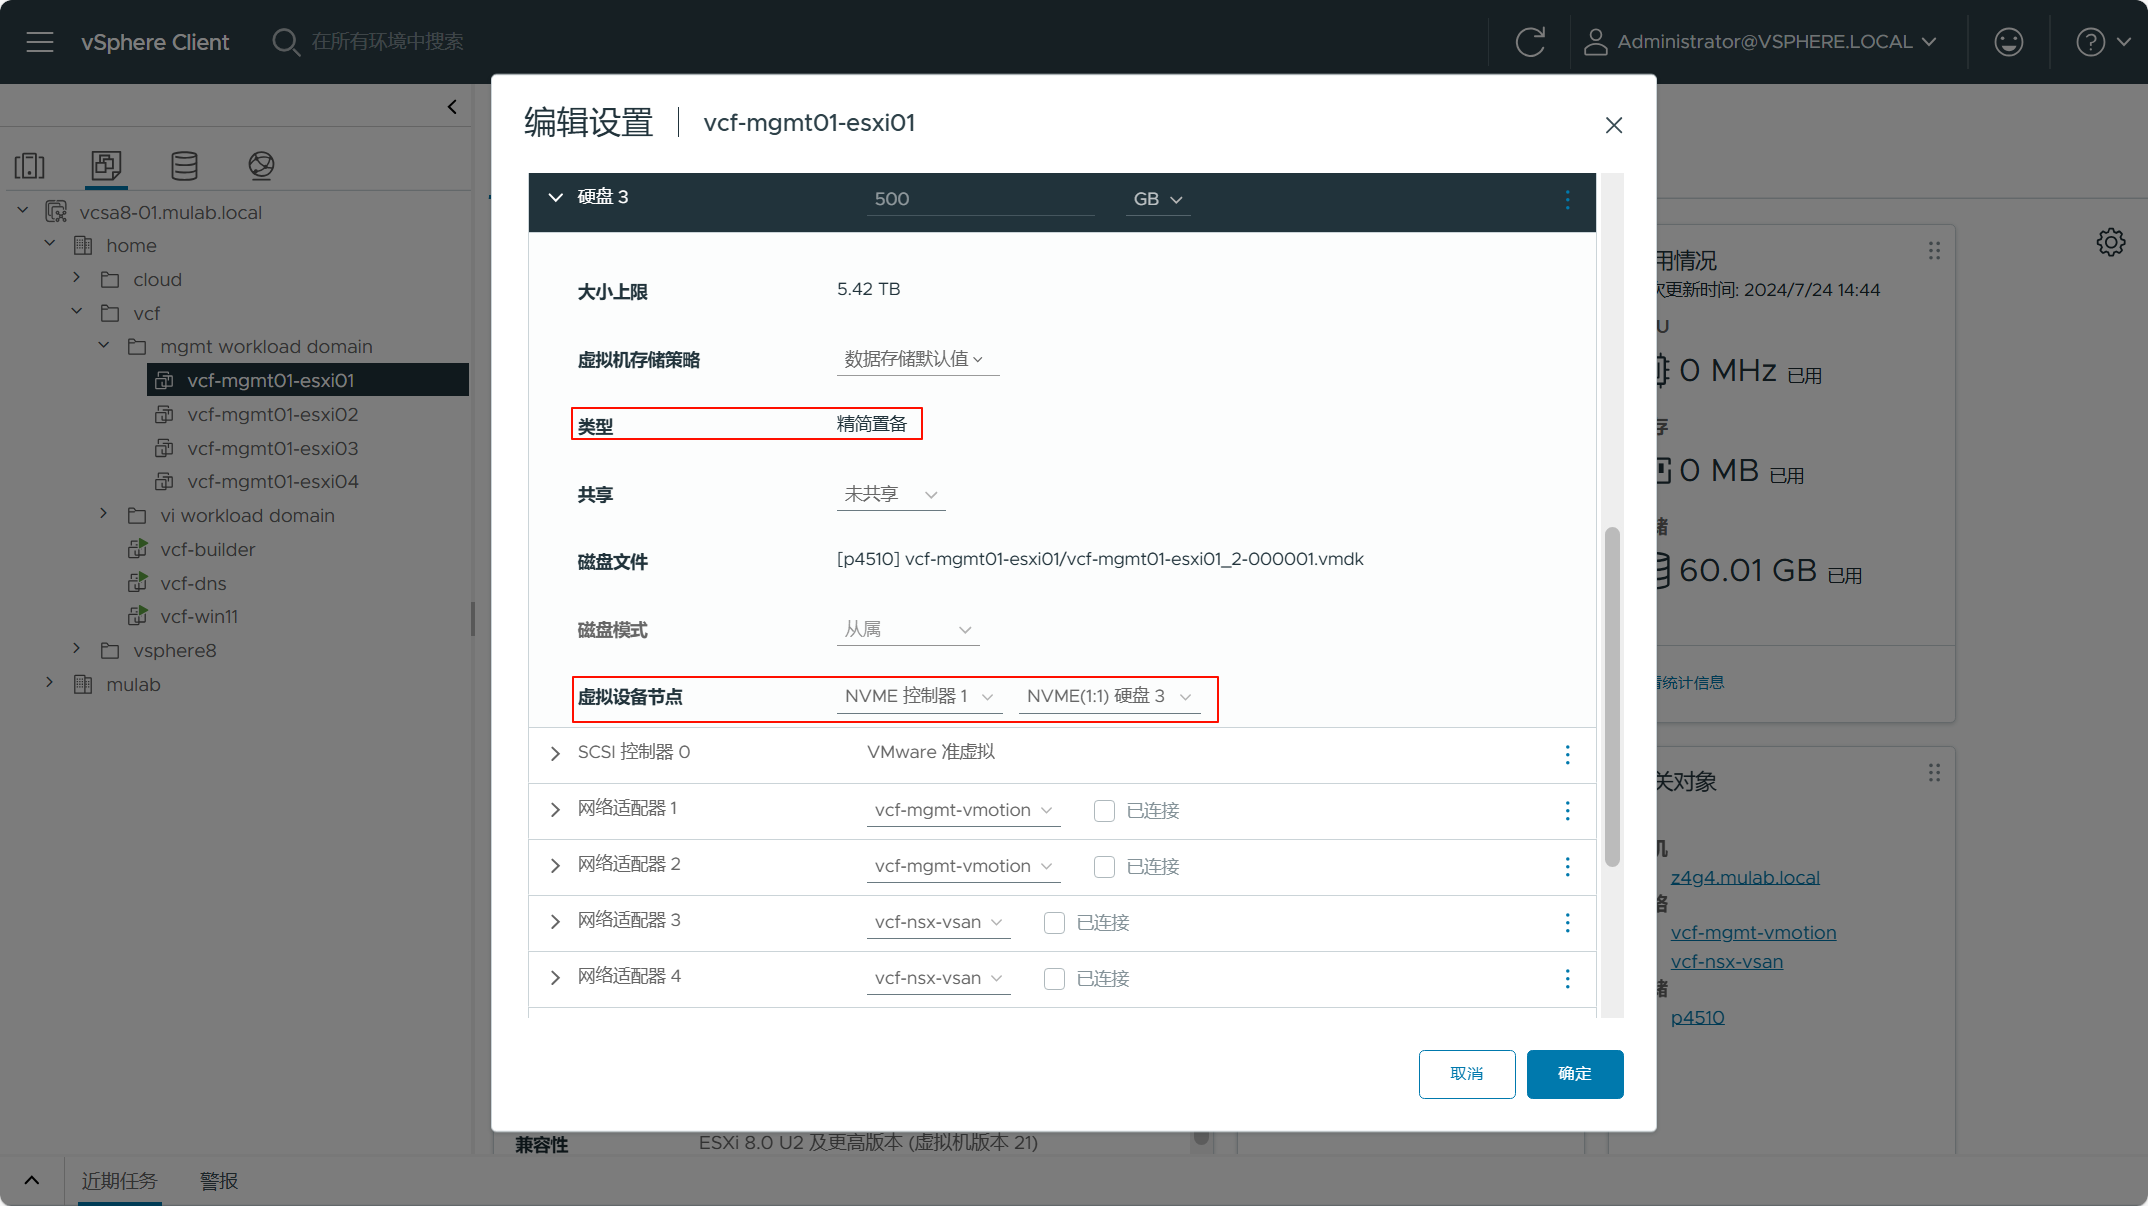Open the z4g4.mulab.local host link

tap(1745, 877)
